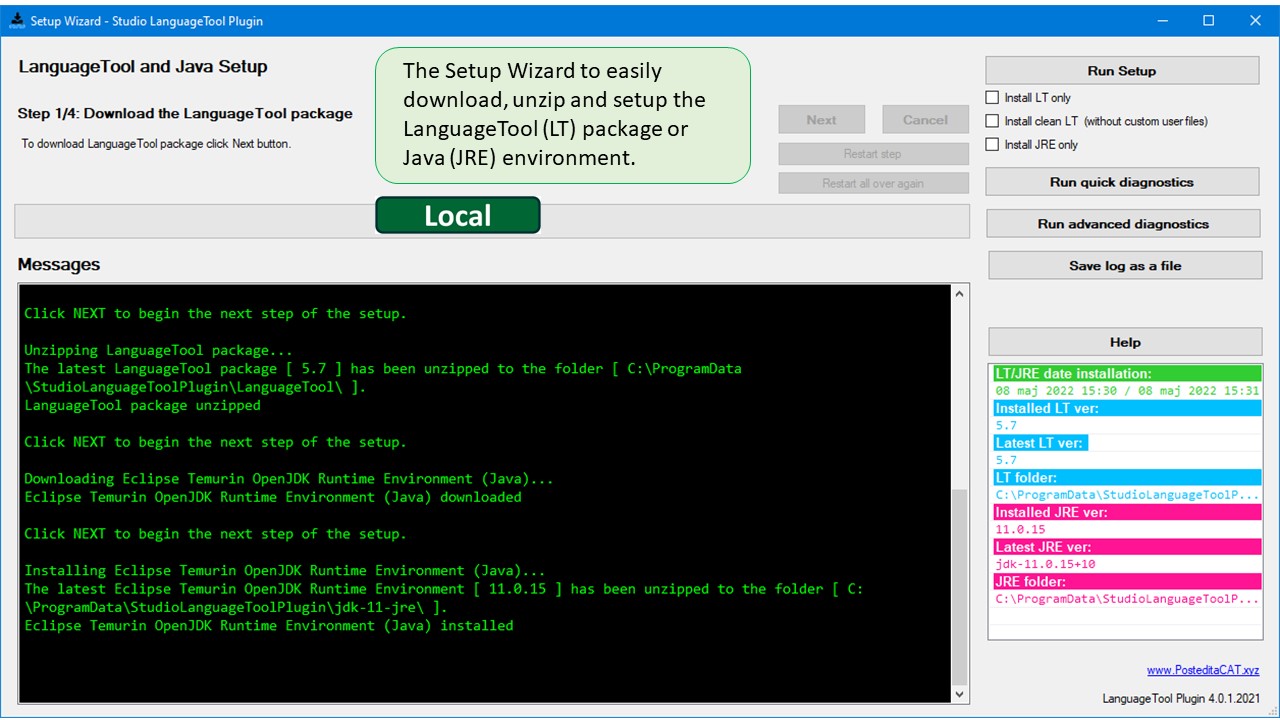Select the LT folder path entry

tap(1126, 495)
